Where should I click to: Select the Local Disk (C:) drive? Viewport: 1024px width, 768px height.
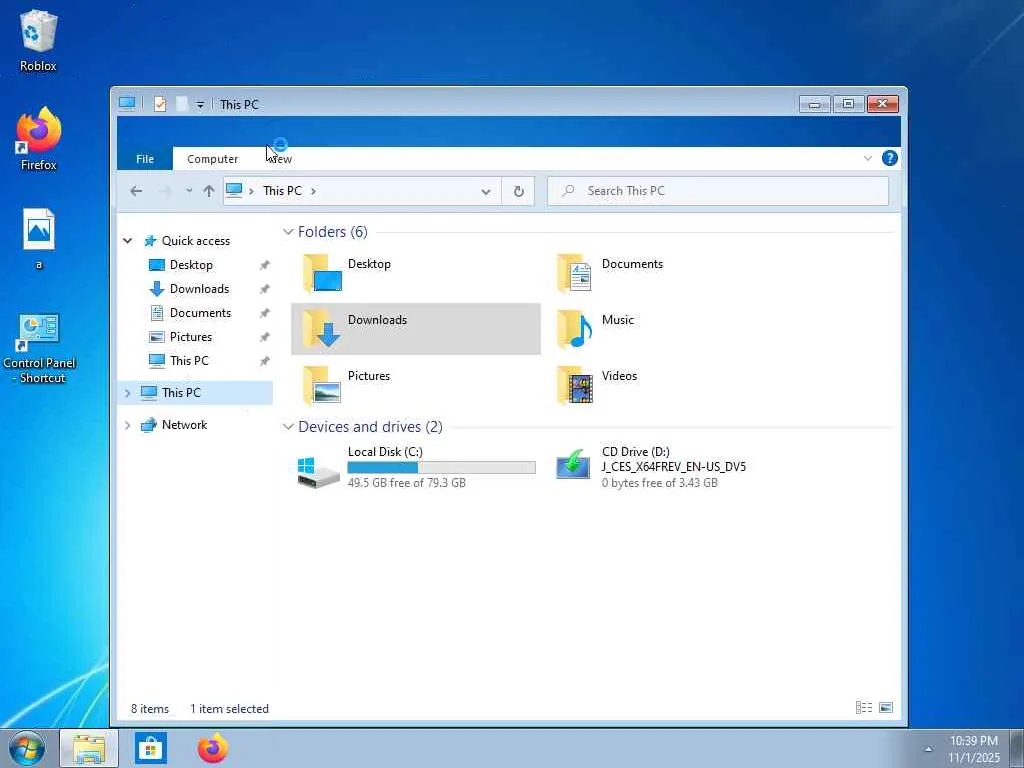pyautogui.click(x=415, y=468)
